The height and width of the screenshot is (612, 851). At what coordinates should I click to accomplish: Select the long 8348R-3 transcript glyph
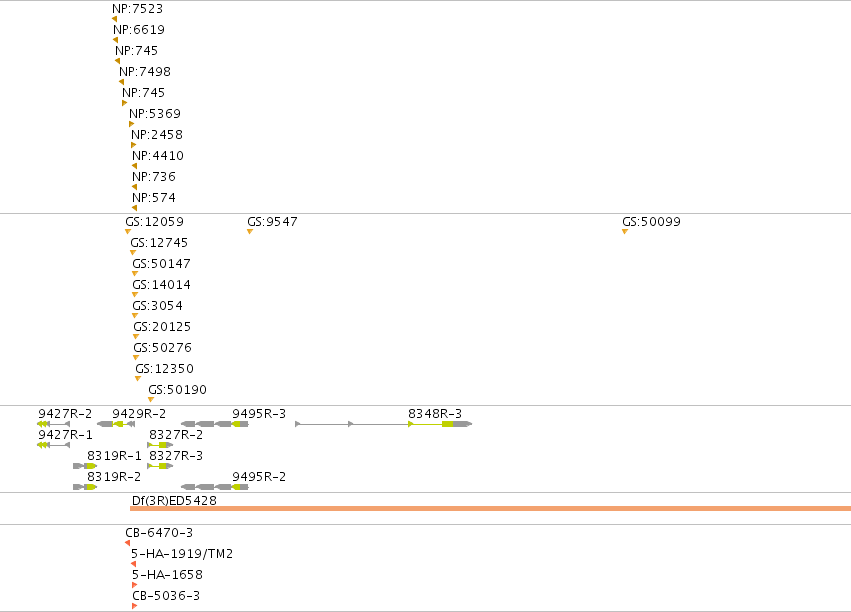tap(384, 424)
